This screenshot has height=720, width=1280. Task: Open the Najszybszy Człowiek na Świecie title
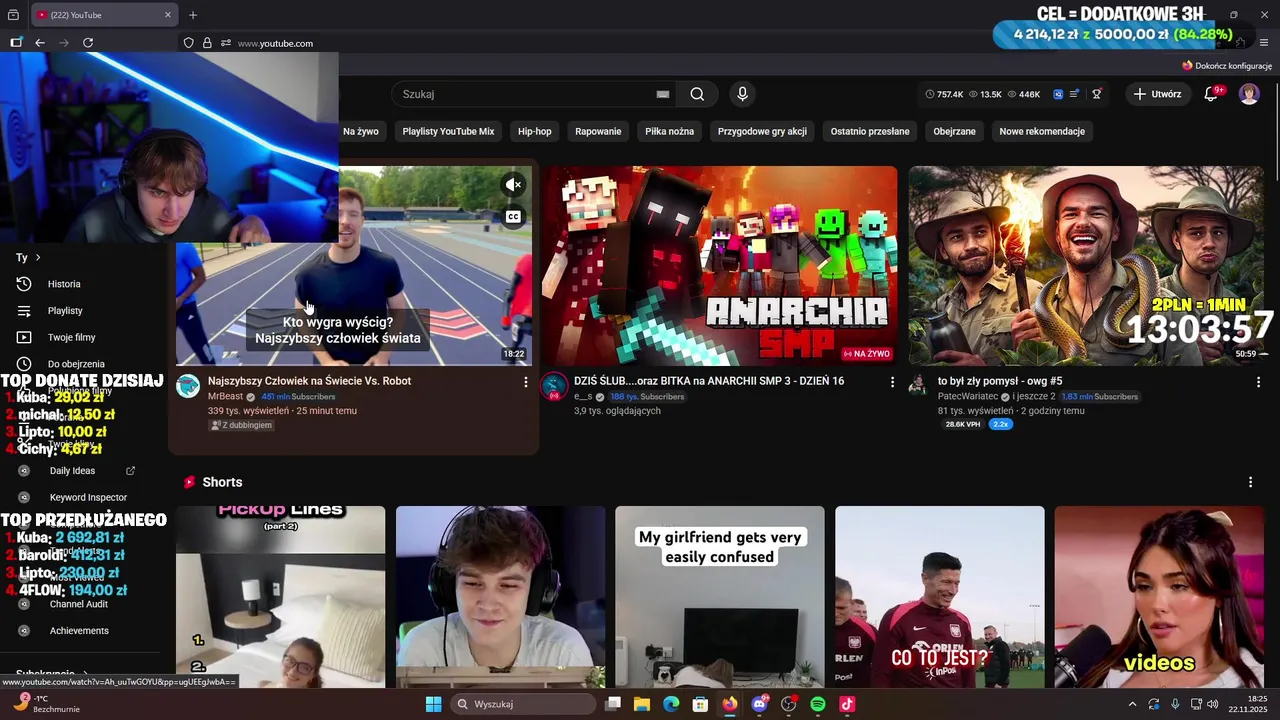(309, 381)
